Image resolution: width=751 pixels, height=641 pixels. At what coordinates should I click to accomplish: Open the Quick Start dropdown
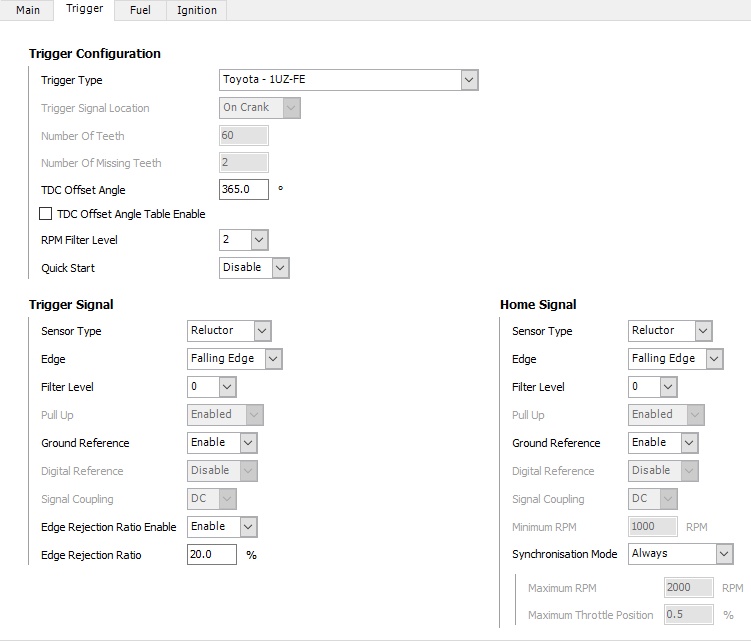point(254,268)
